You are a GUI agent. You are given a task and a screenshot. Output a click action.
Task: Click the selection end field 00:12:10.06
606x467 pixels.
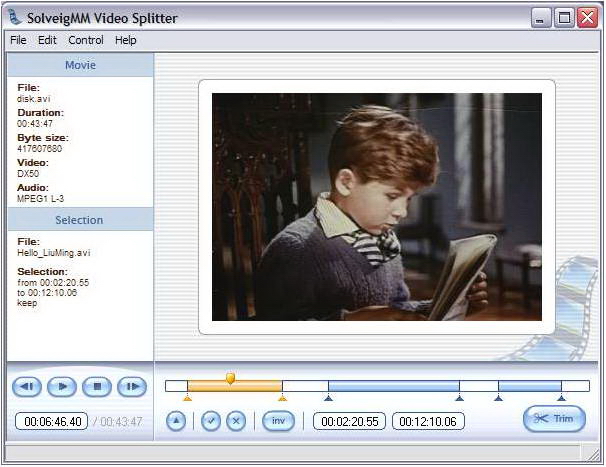428,421
